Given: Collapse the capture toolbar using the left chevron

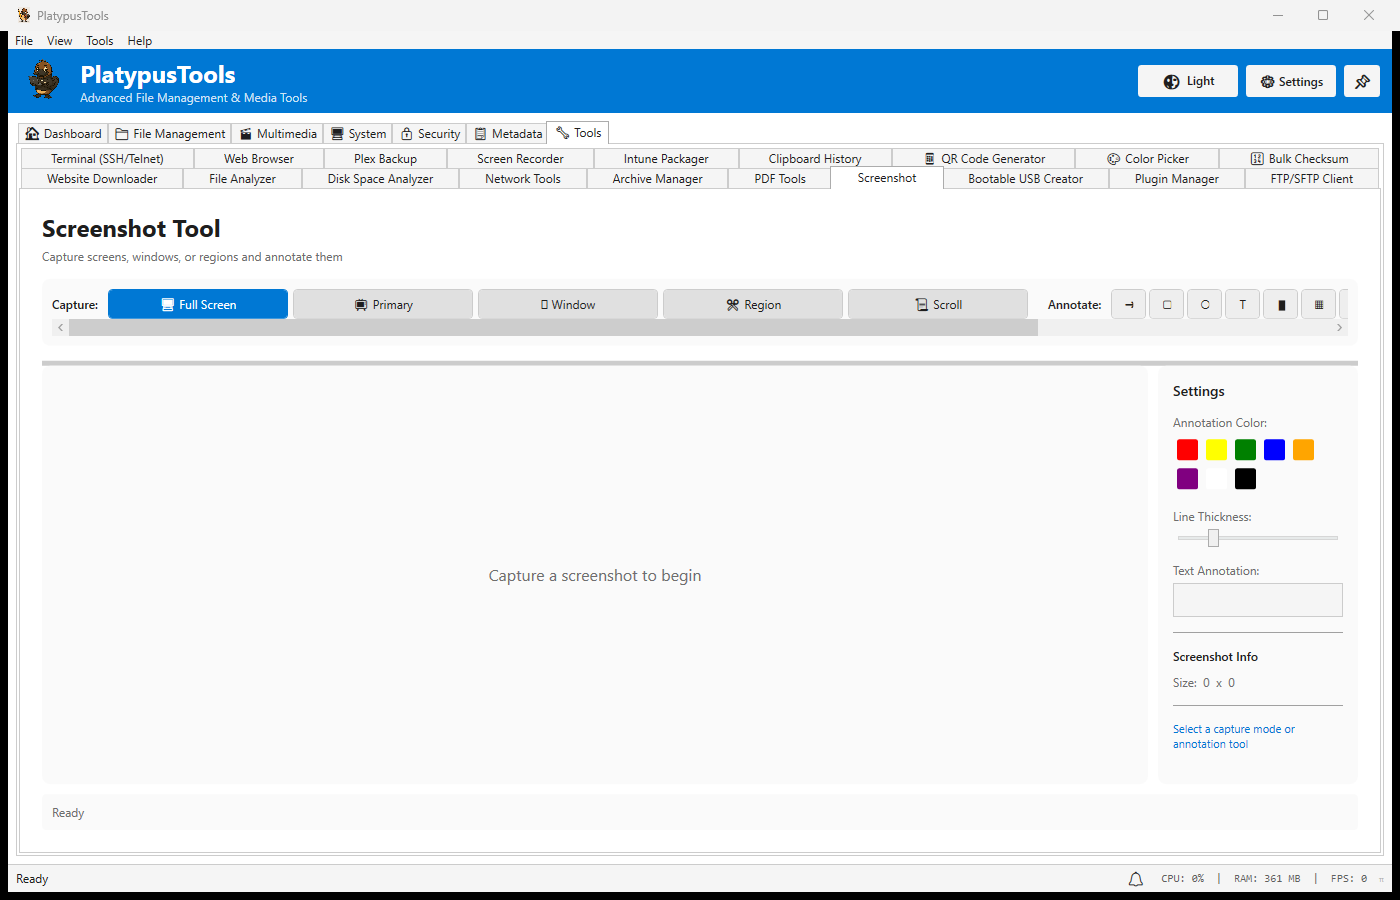Looking at the screenshot, I should pos(60,327).
